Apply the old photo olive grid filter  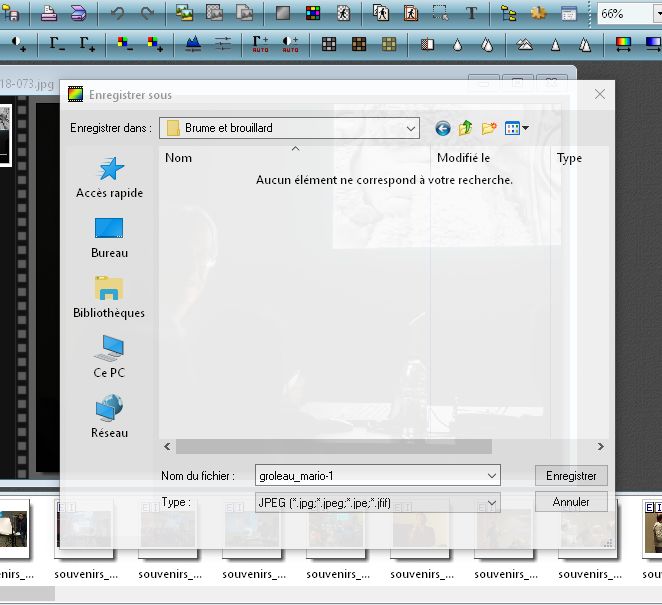[x=389, y=44]
